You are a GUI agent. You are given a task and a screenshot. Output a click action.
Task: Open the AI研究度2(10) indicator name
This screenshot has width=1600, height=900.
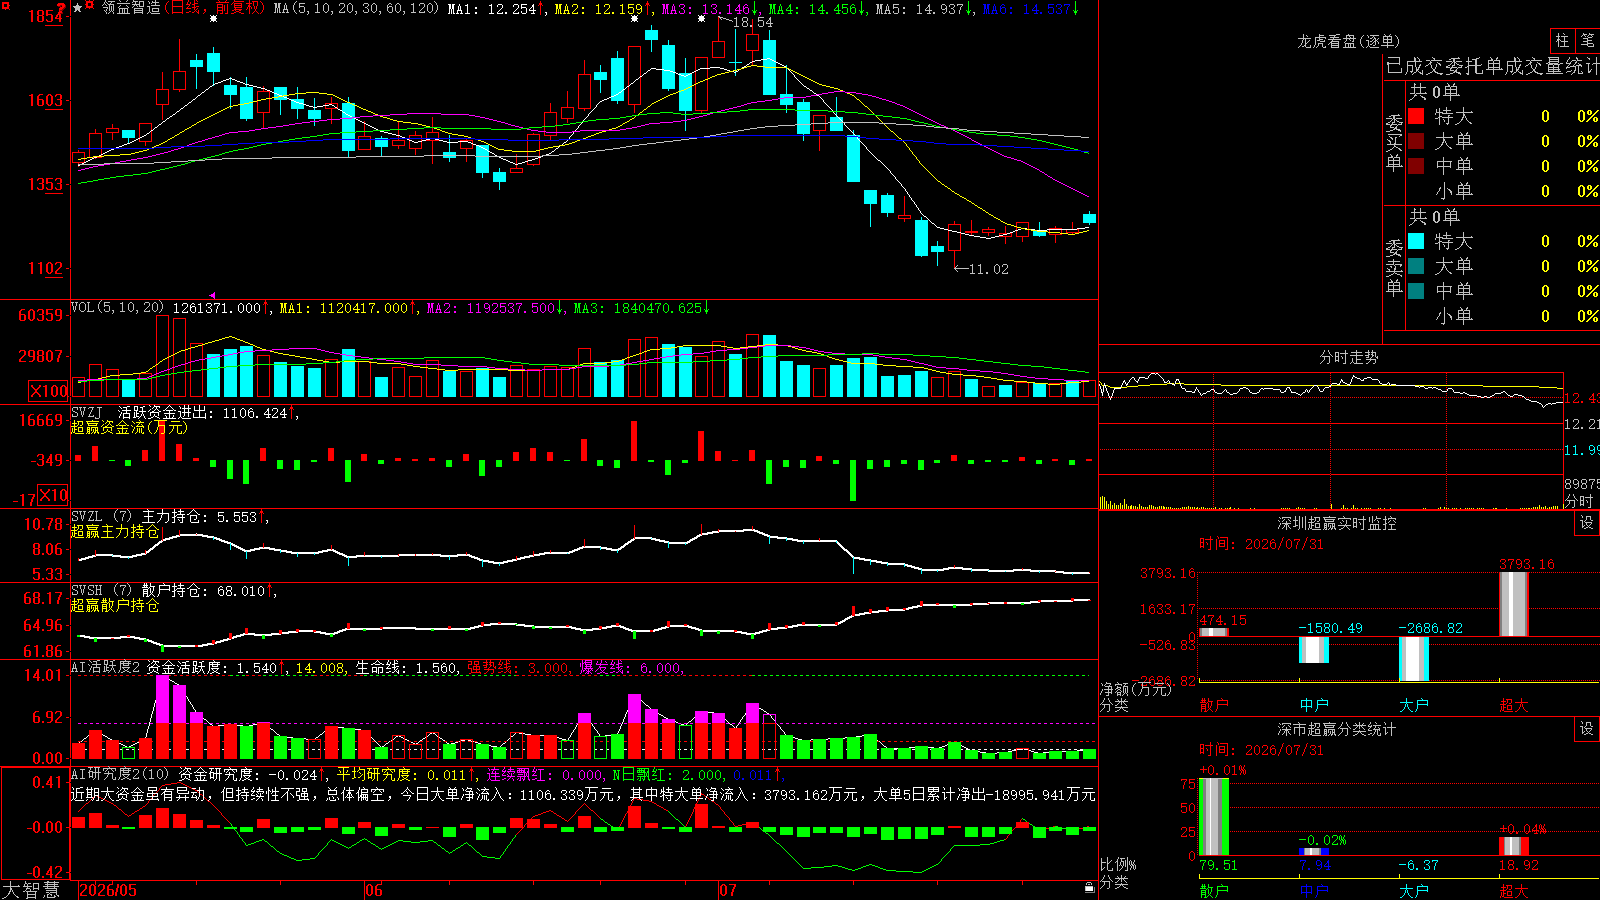pyautogui.click(x=120, y=774)
